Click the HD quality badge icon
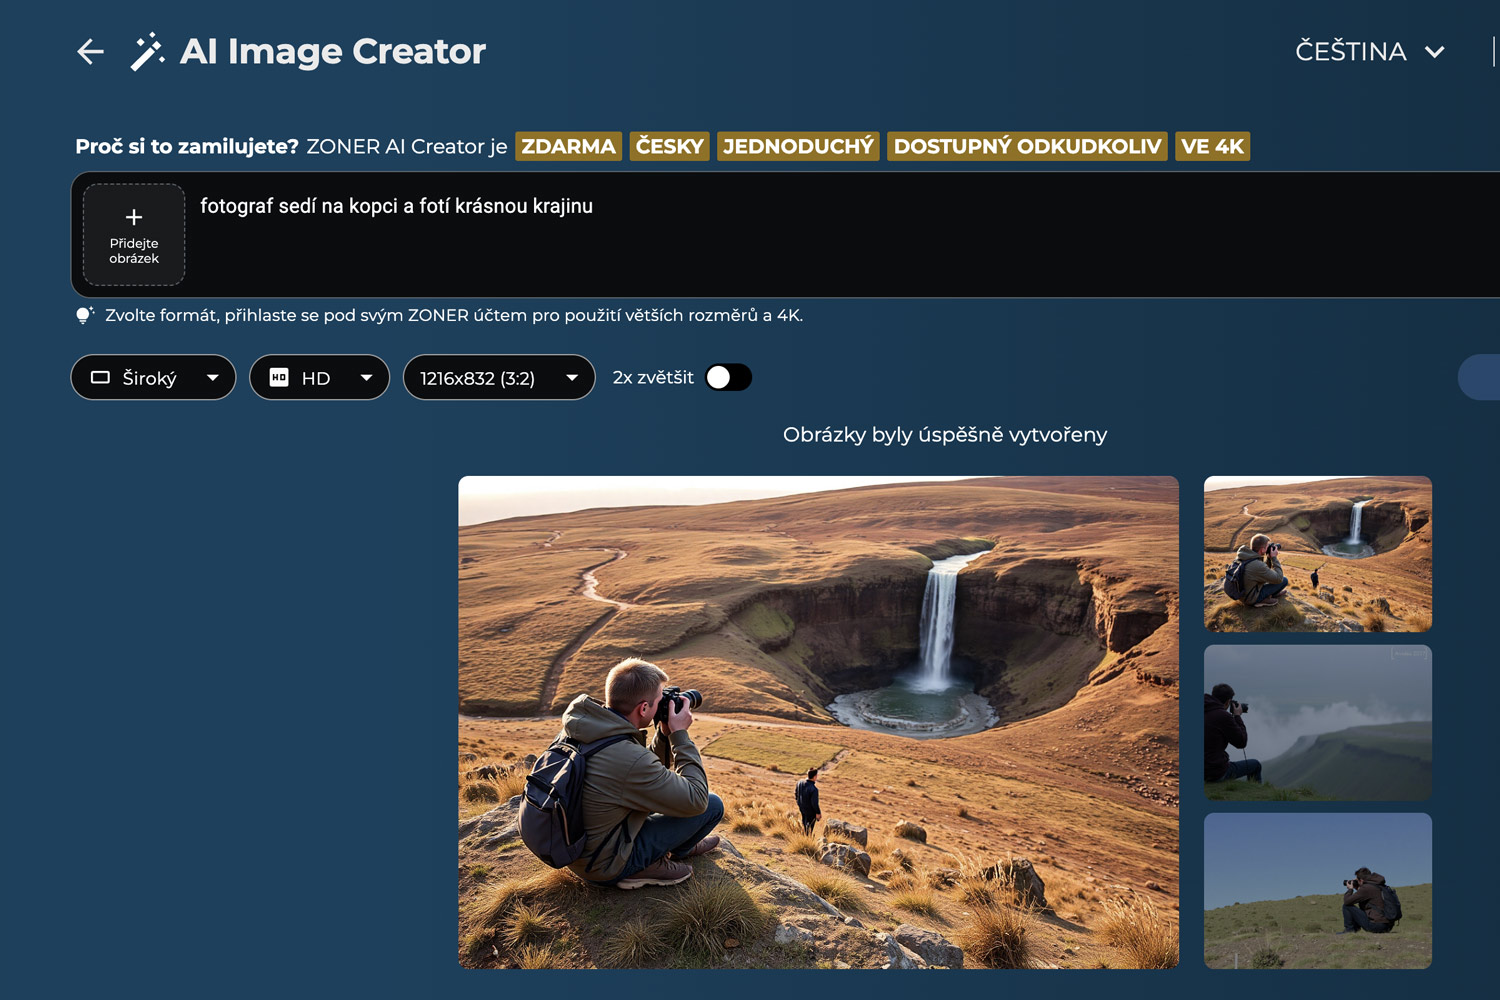The height and width of the screenshot is (1000, 1500). [279, 378]
